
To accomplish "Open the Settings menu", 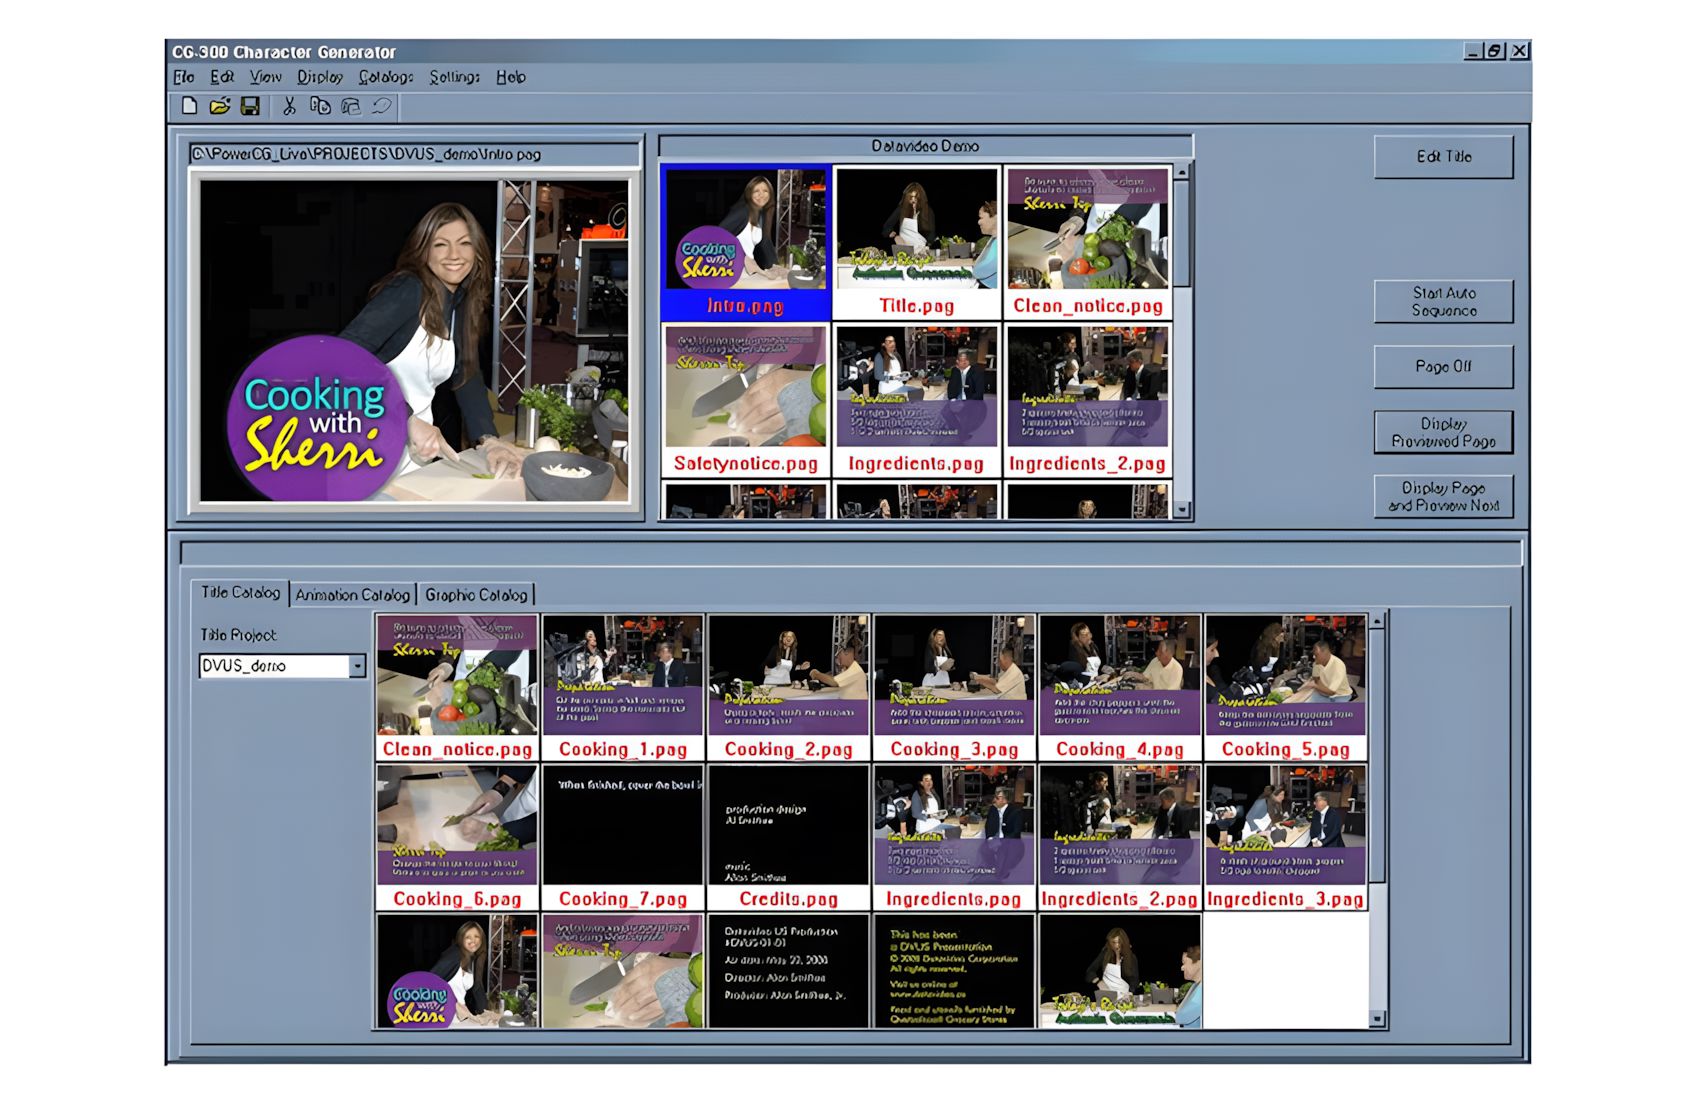I will coord(455,77).
